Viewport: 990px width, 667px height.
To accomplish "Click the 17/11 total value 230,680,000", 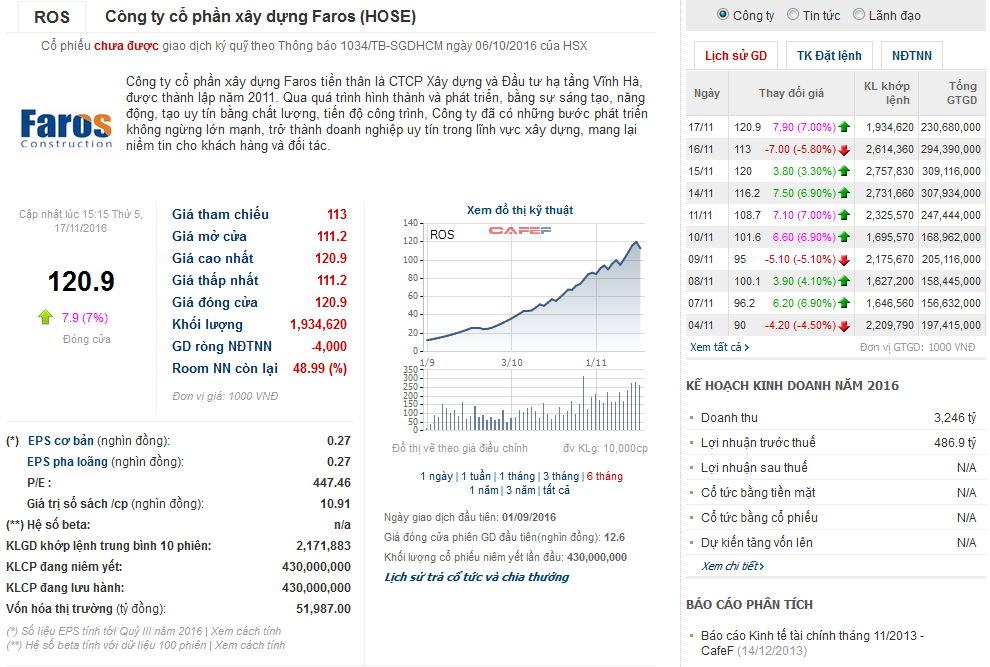I will tap(950, 127).
